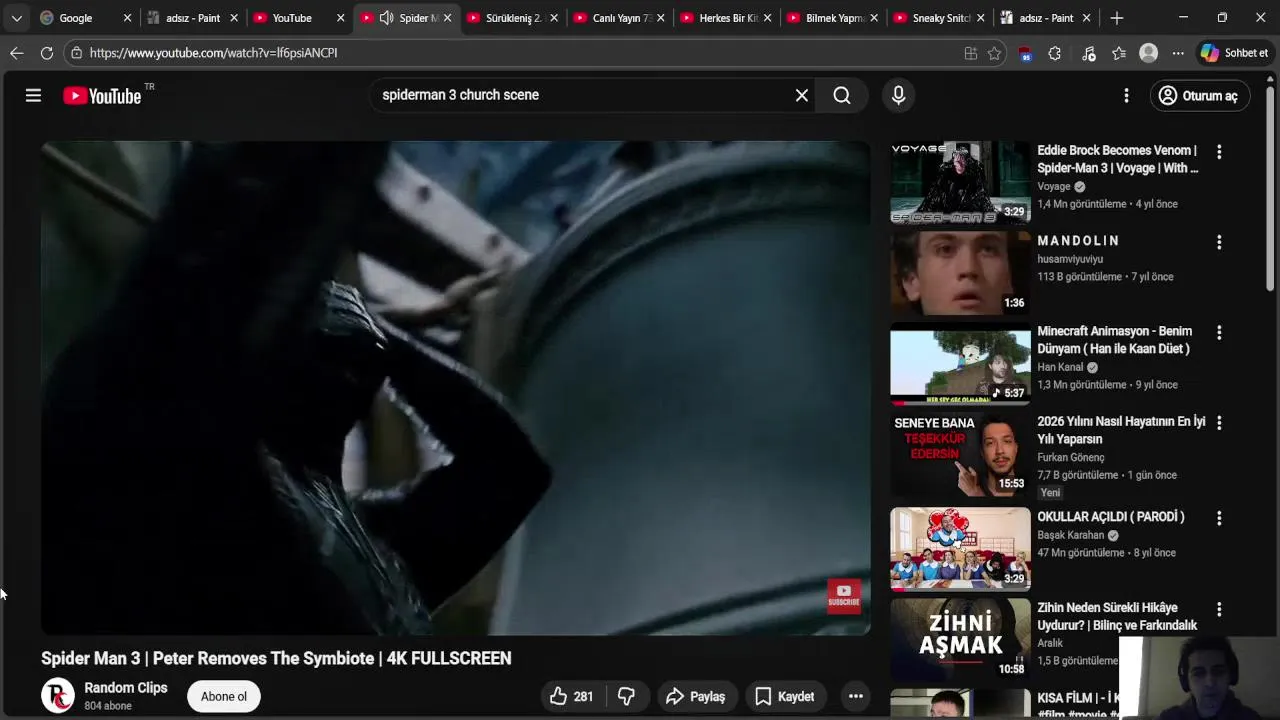Add this page to favorites with the star
1280x720 pixels.
click(x=994, y=53)
